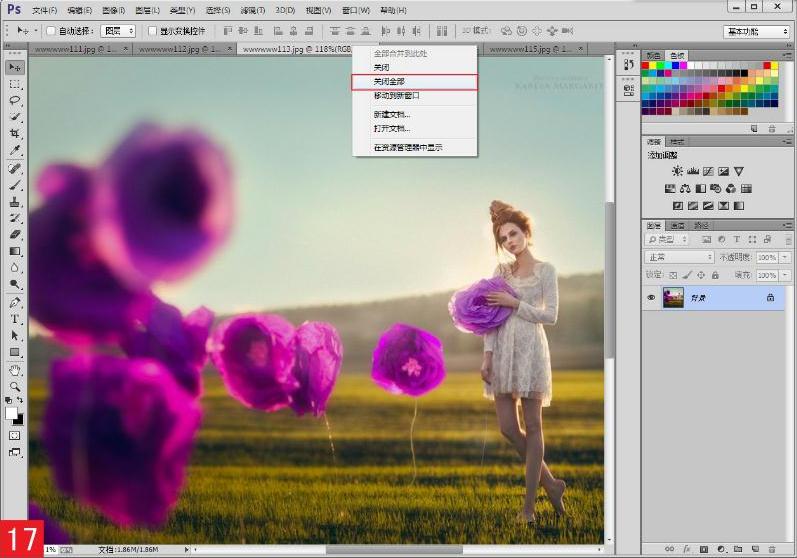Viewport: 797px width, 558px height.
Task: Add a Brightness/Contrast adjustment
Action: pyautogui.click(x=677, y=171)
